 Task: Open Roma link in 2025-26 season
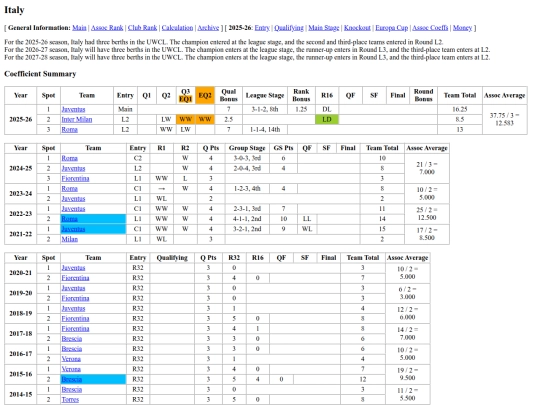(x=70, y=130)
